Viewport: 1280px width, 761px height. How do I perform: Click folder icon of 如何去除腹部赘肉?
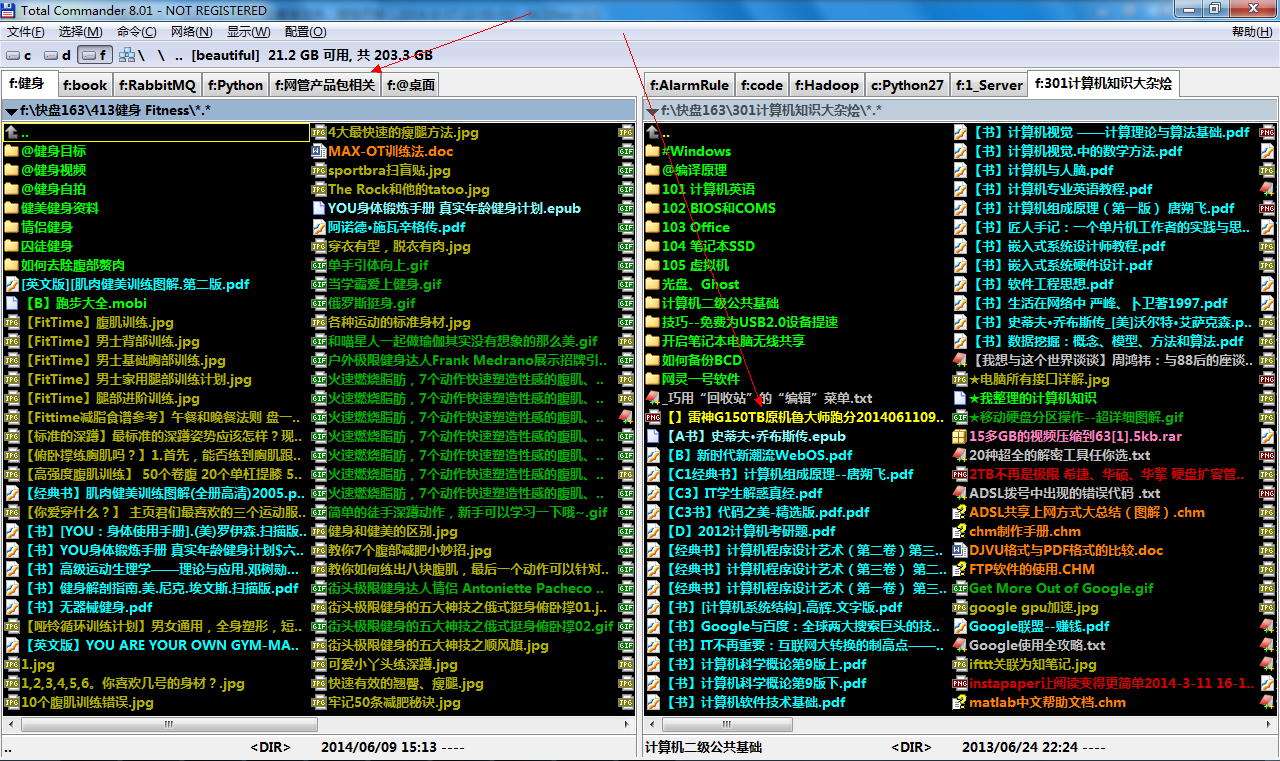click(11, 265)
